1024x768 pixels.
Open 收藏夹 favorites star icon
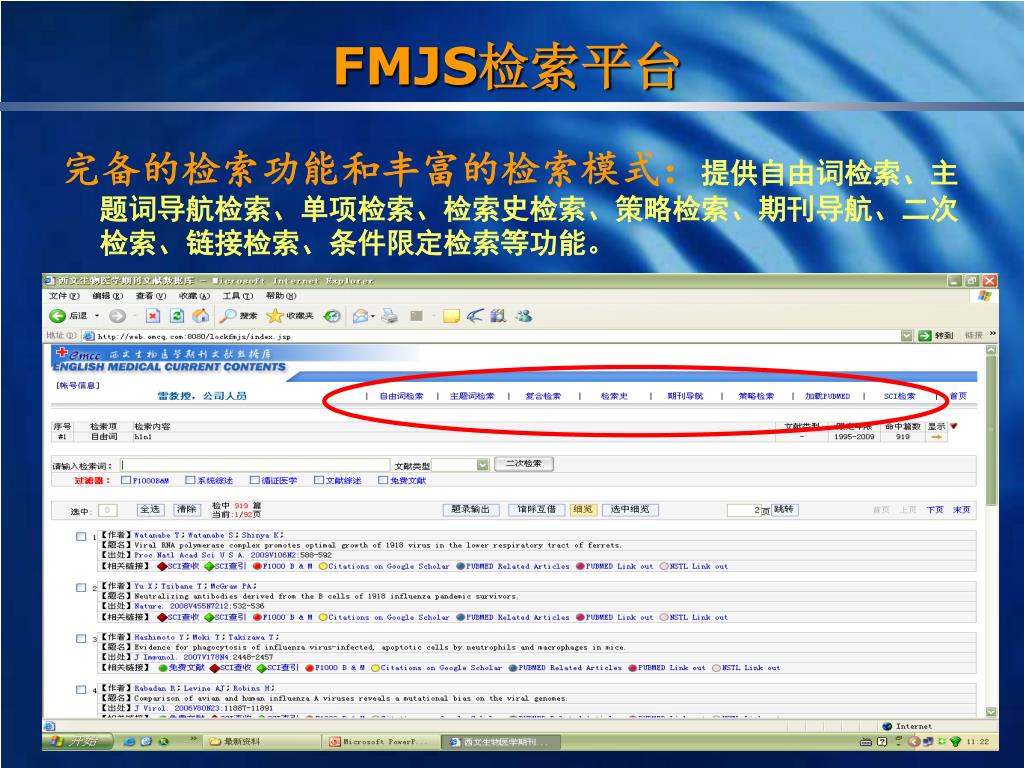pos(274,316)
